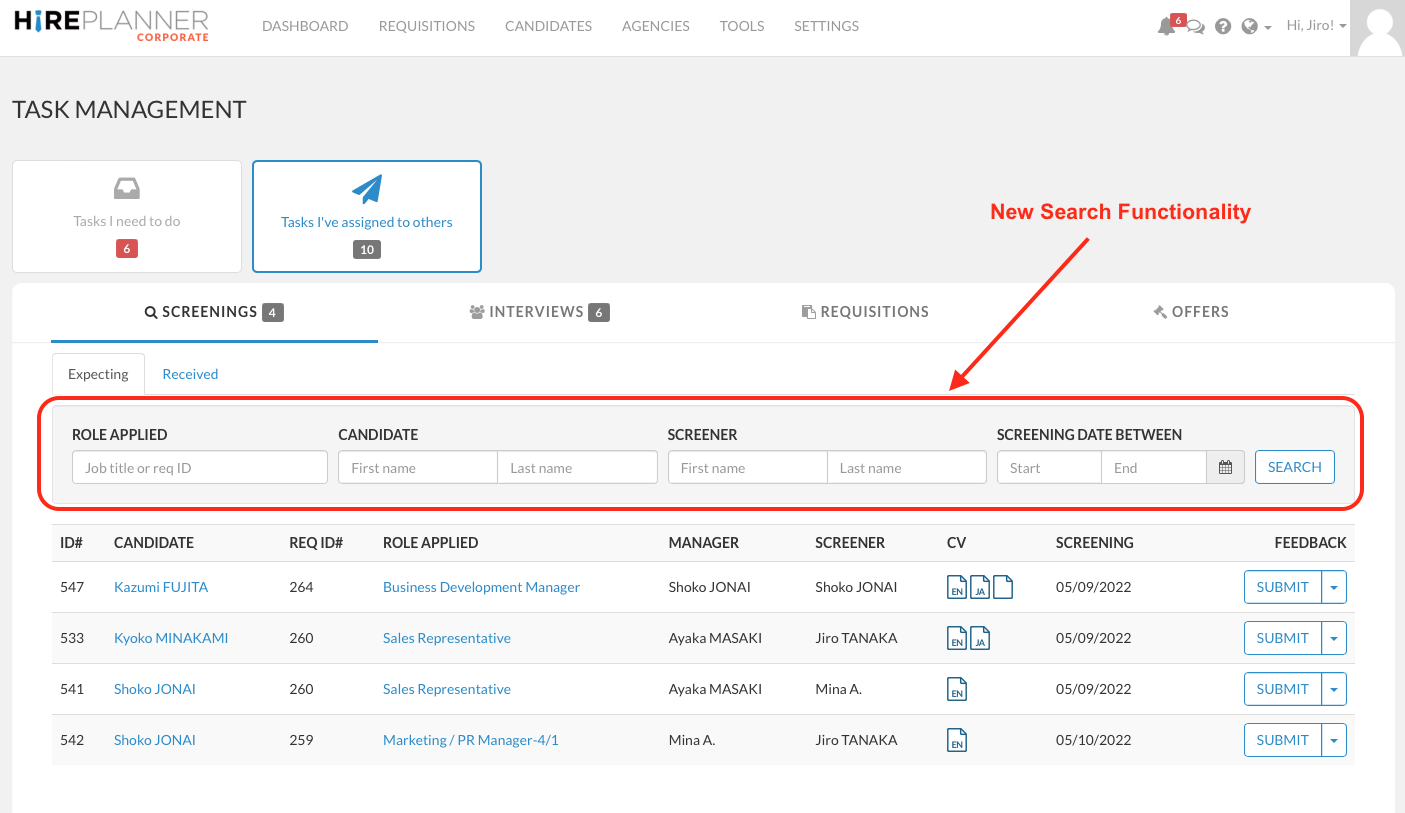Expand the dropdown next to SUBMIT for row 547

click(1334, 587)
